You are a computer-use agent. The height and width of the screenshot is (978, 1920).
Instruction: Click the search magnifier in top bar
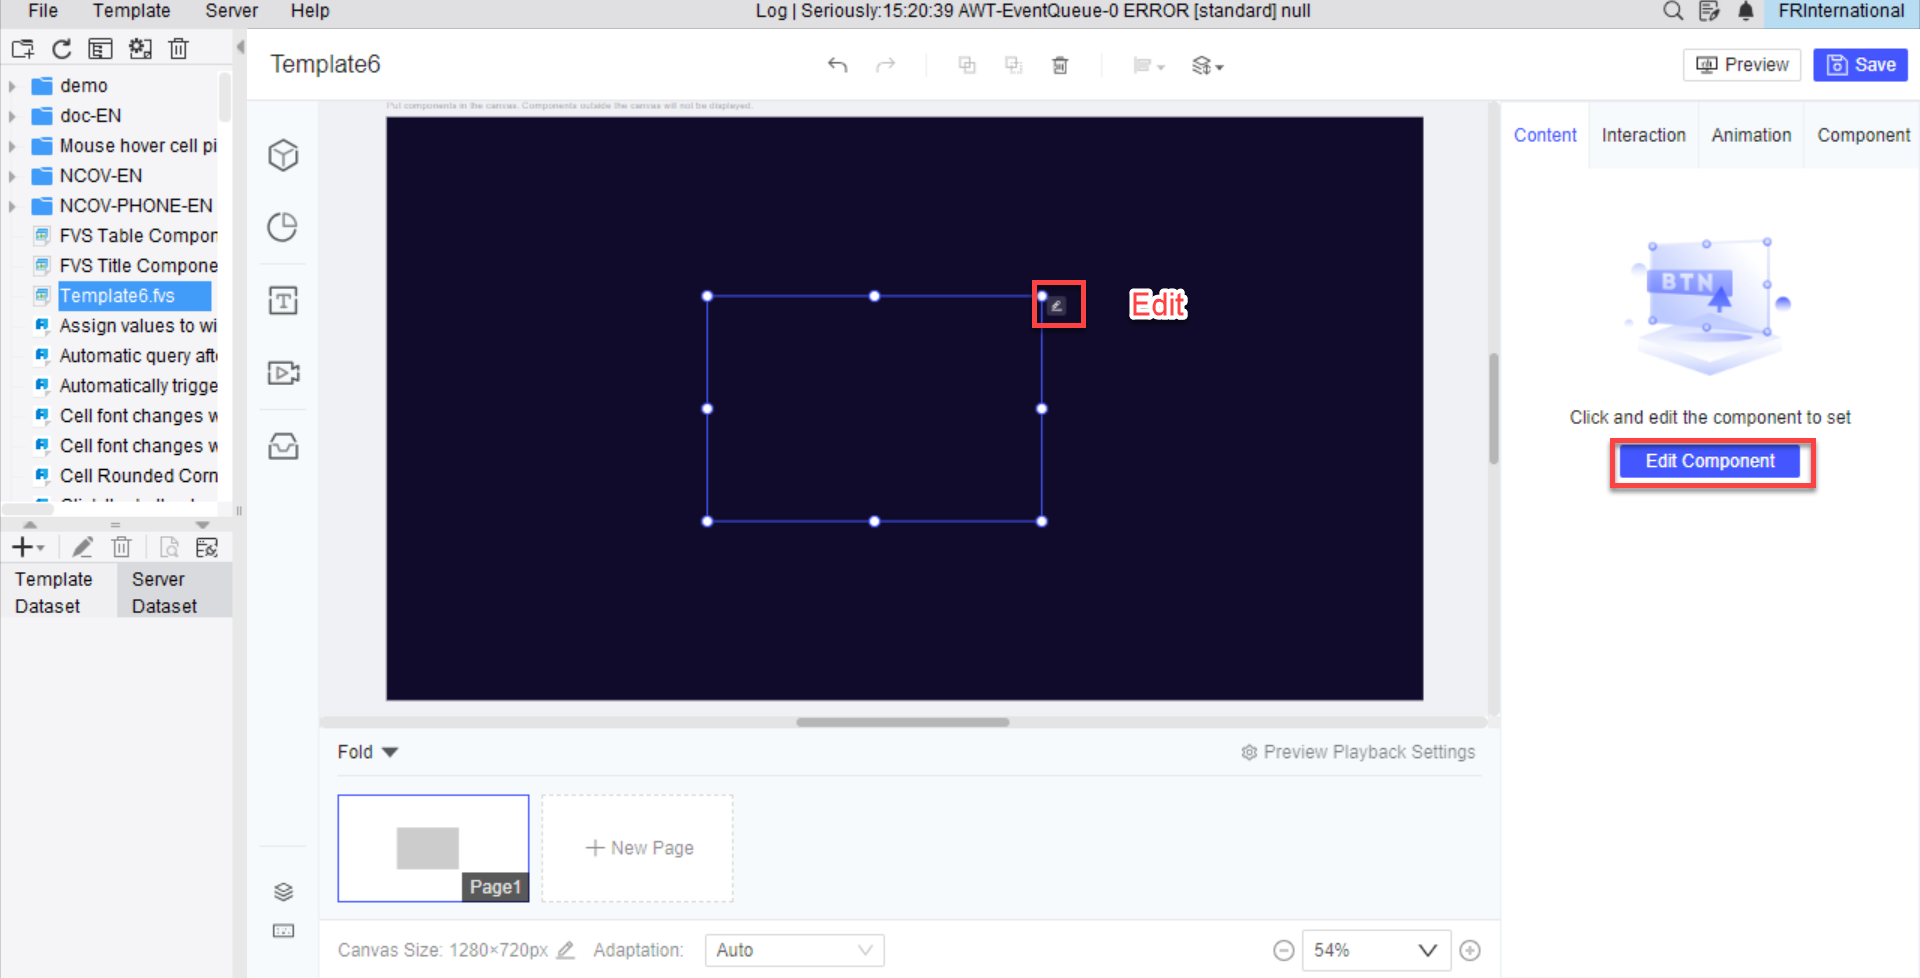1673,11
